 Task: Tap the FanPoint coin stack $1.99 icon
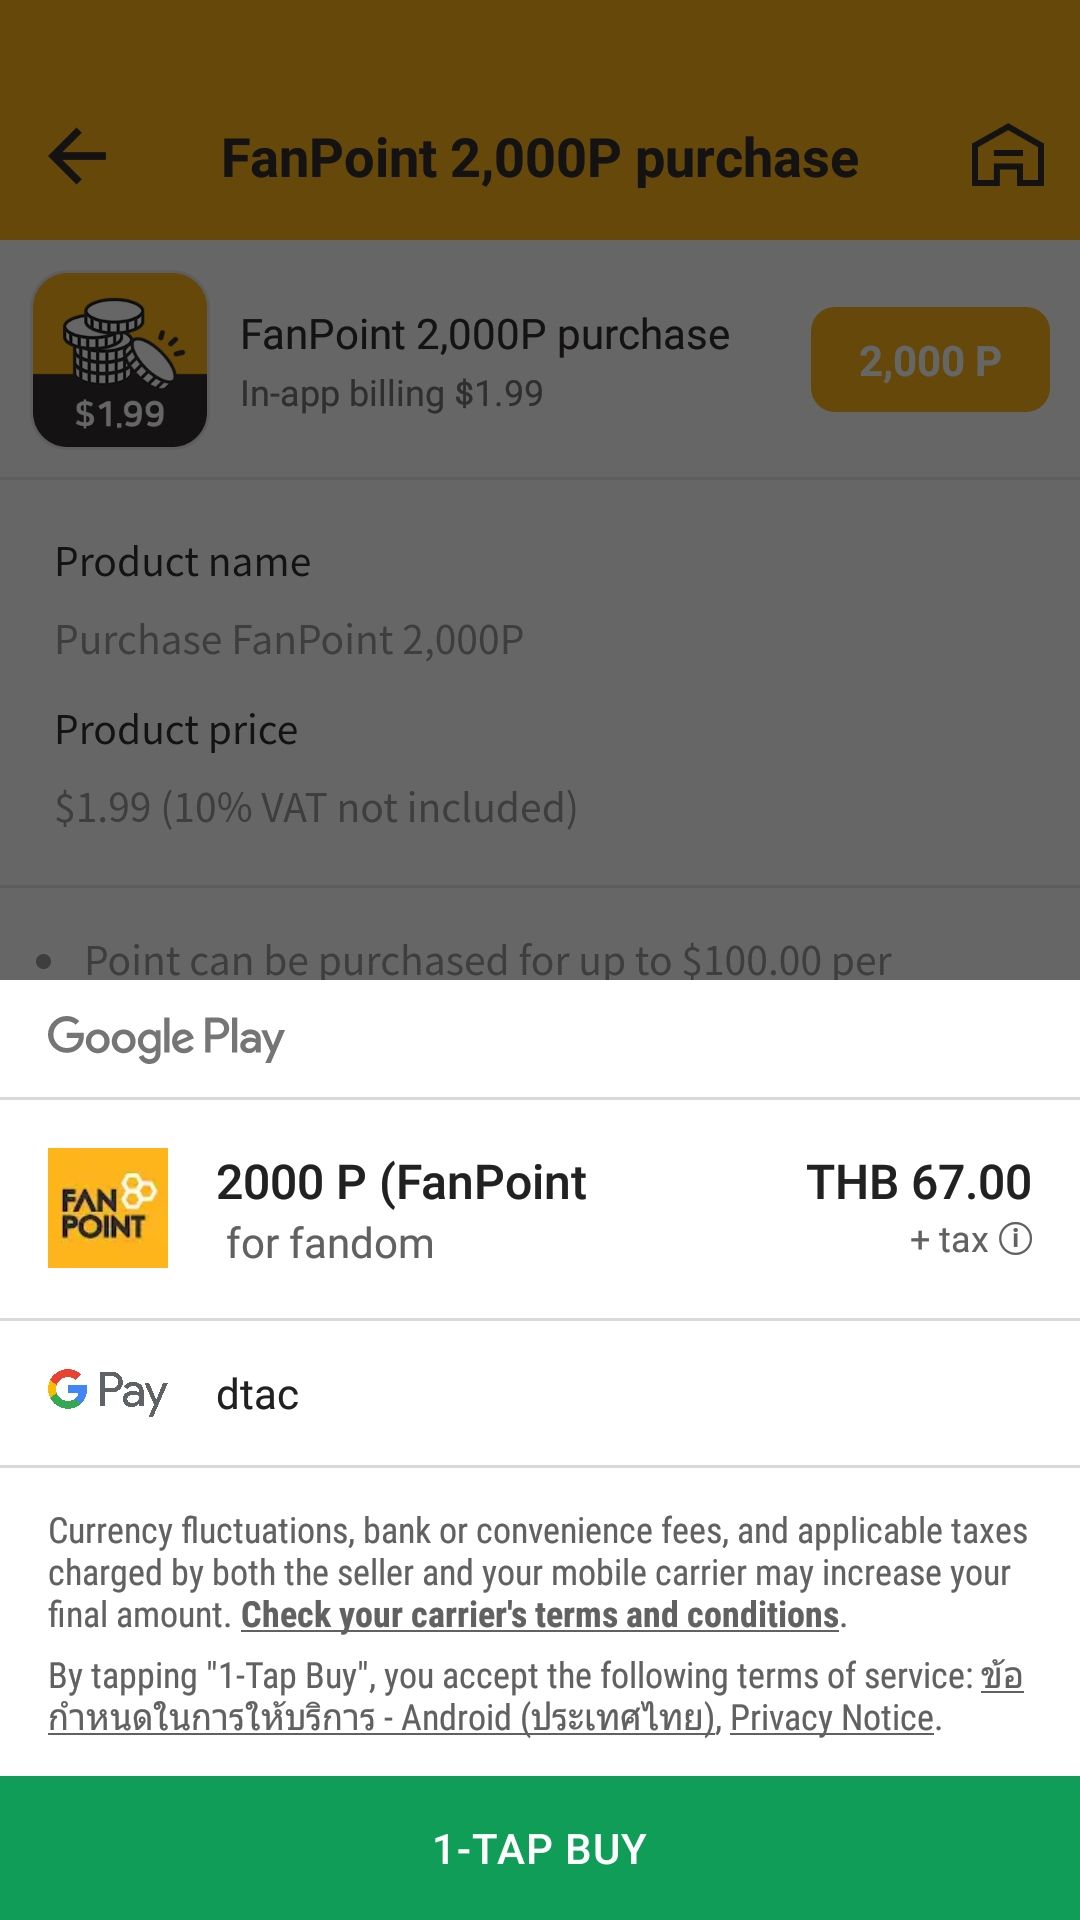tap(120, 360)
